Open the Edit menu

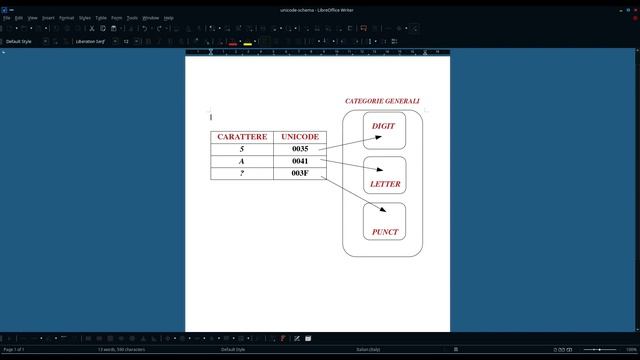19,18
